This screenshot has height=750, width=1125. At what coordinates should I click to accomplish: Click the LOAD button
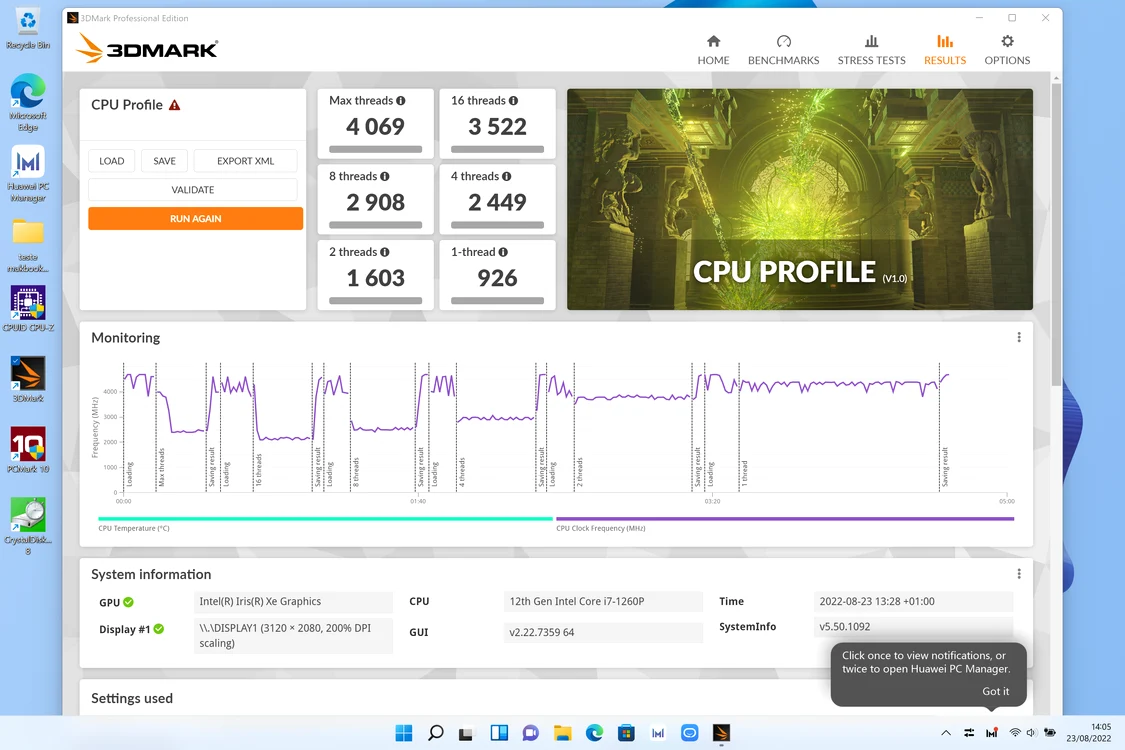(x=111, y=161)
